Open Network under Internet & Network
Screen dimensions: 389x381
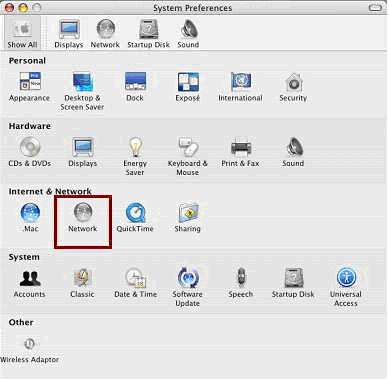click(83, 218)
